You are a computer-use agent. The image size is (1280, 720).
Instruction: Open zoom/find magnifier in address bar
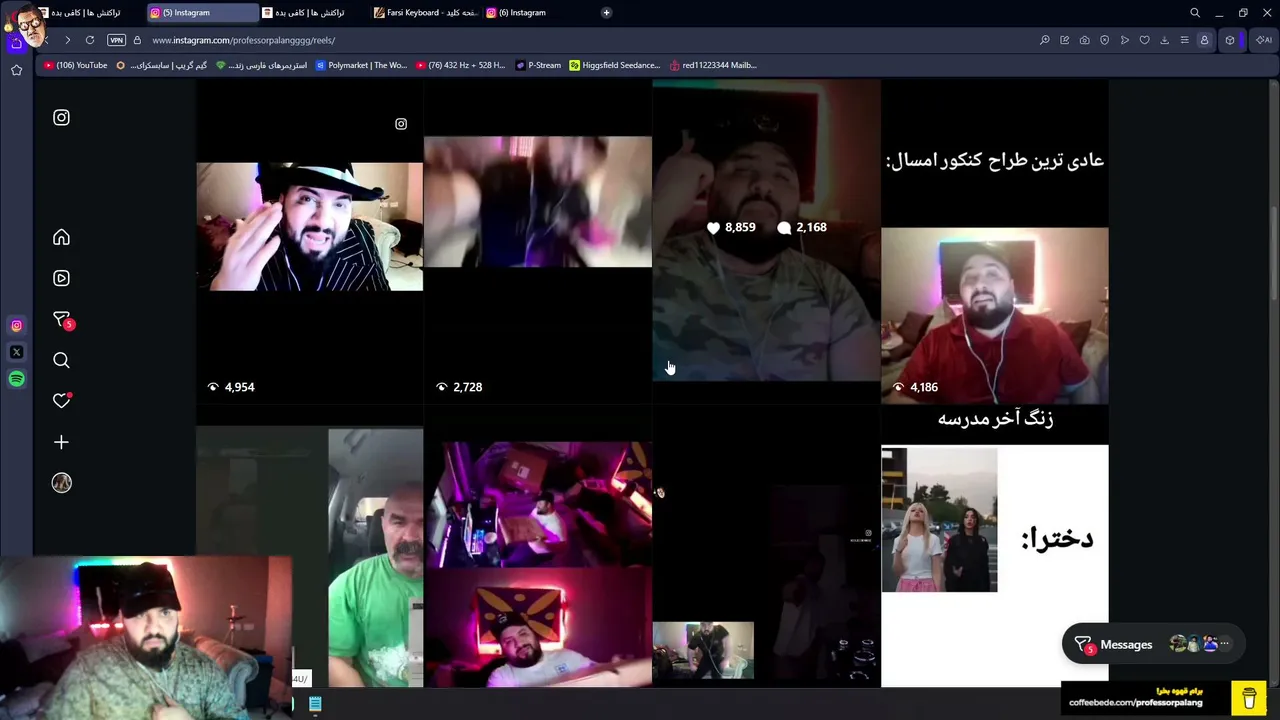(x=1045, y=40)
